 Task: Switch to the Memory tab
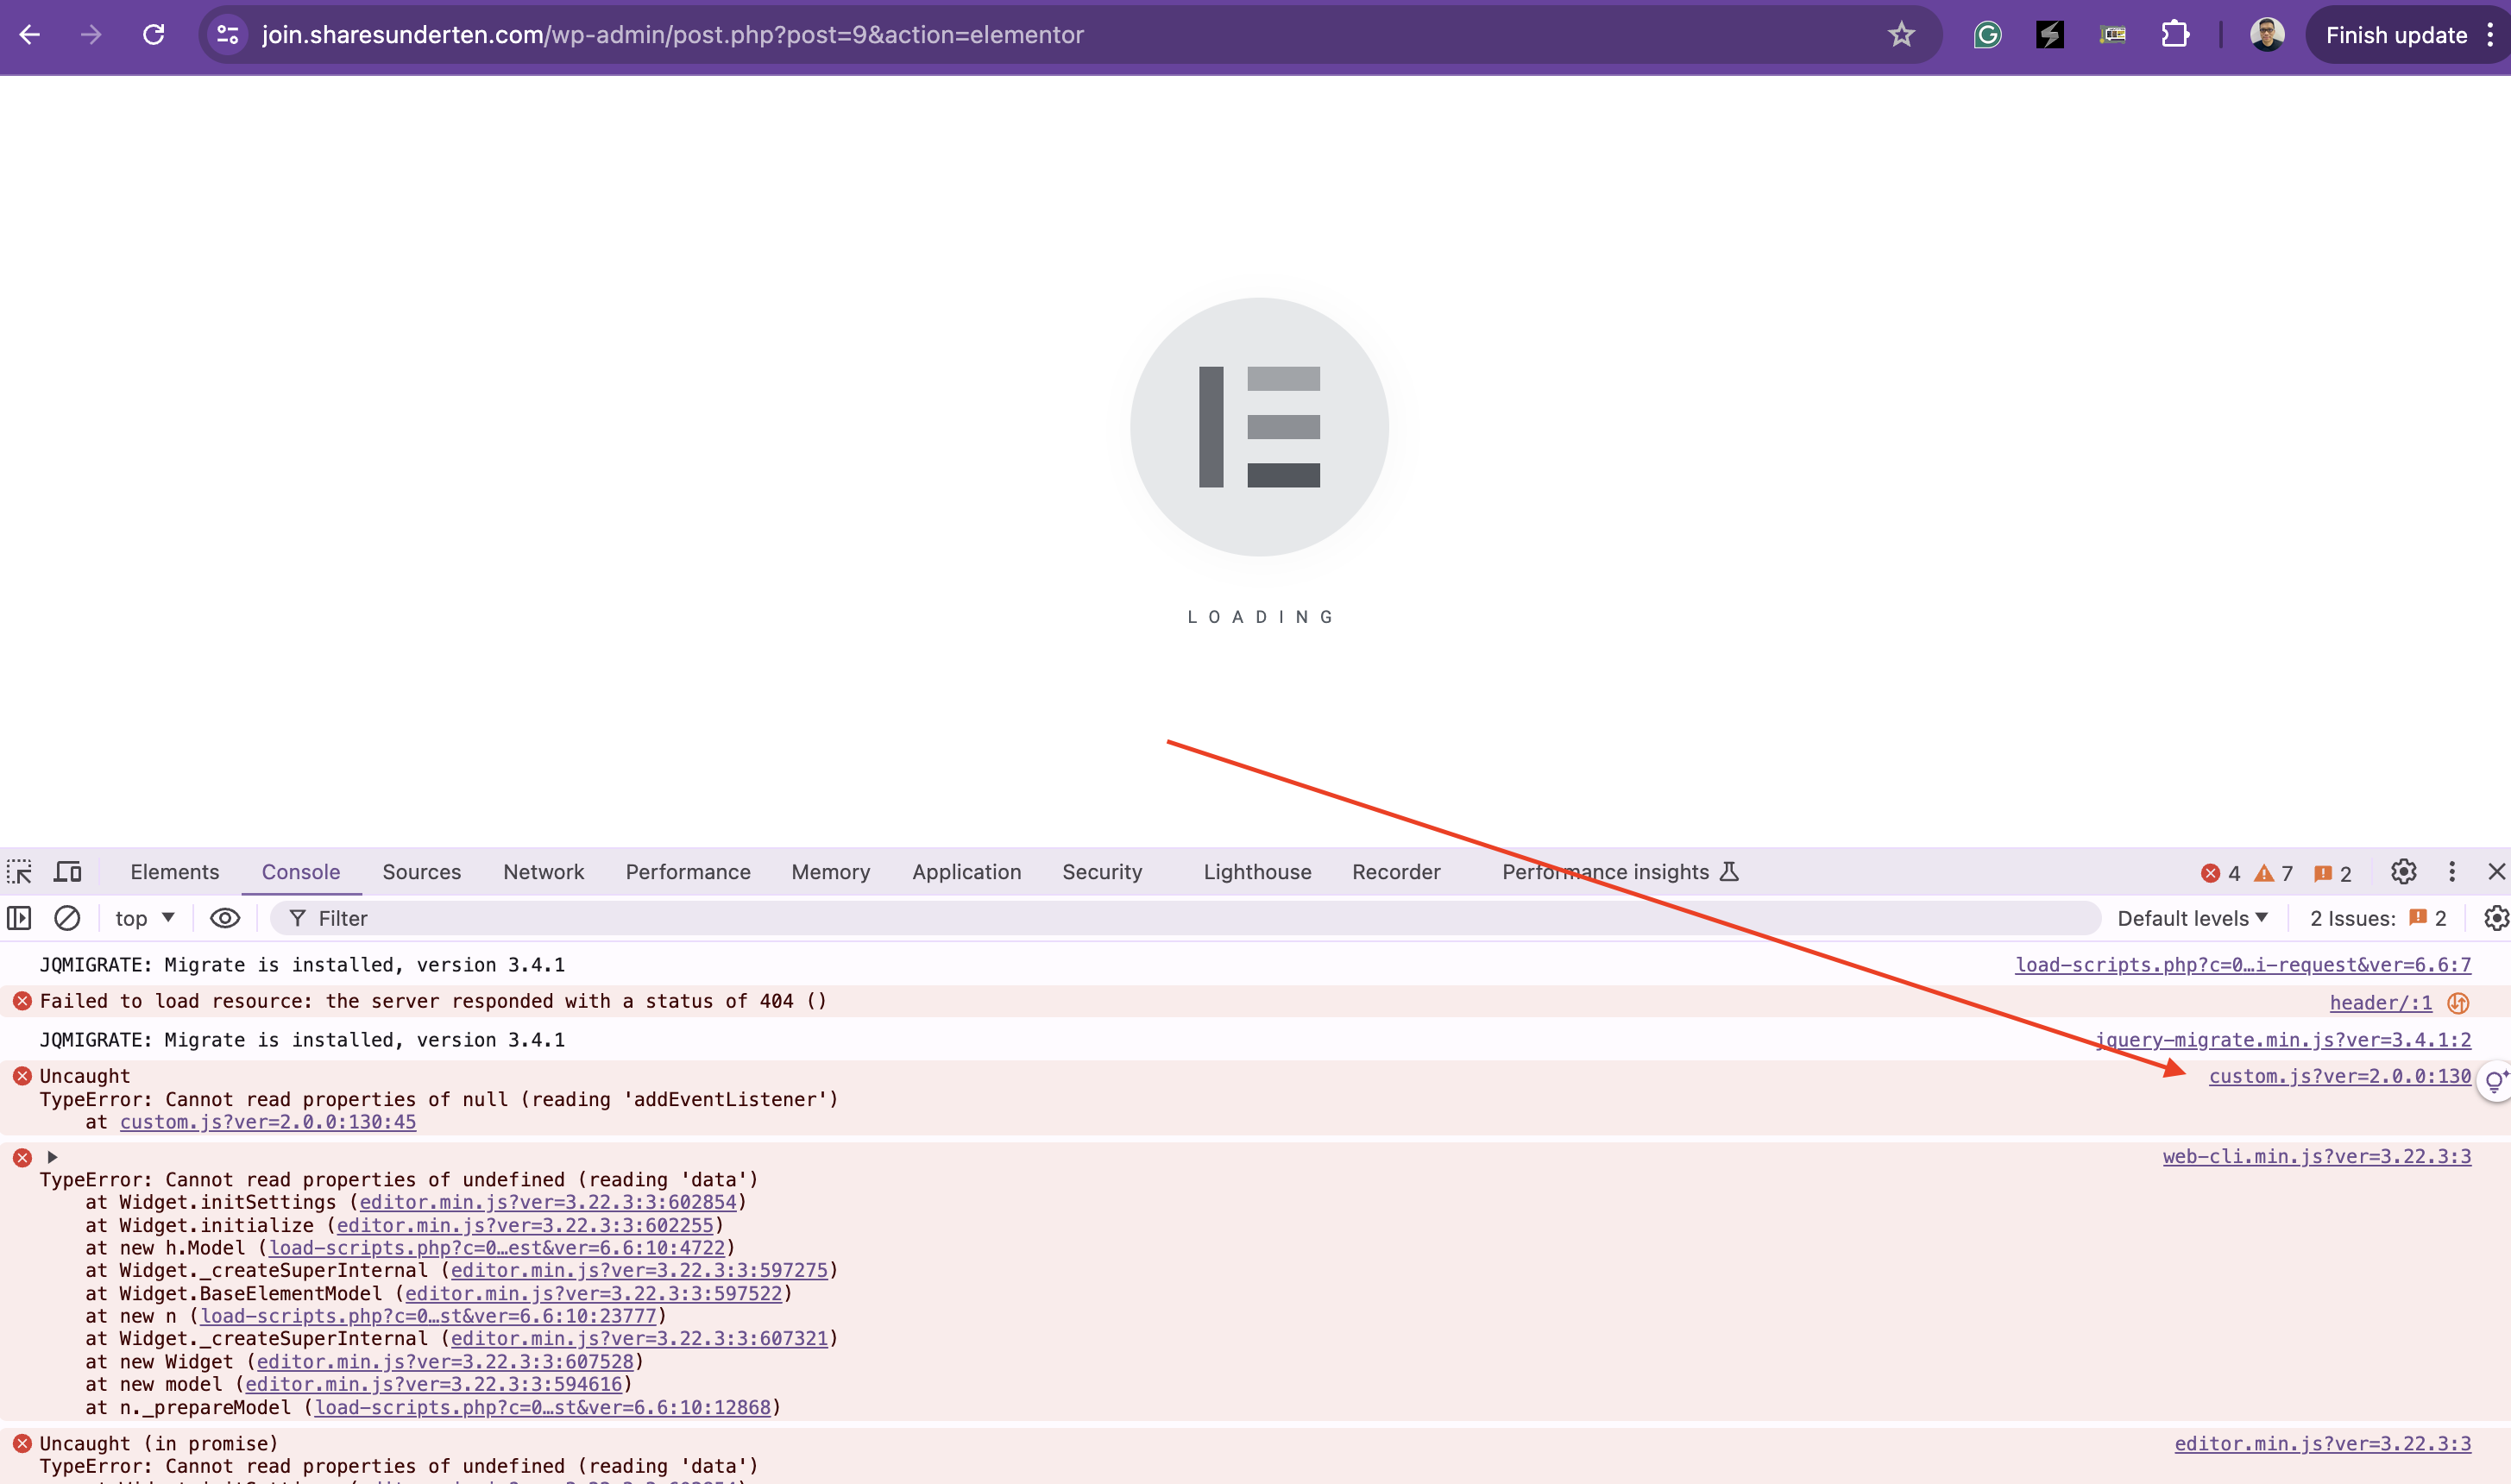coord(830,872)
